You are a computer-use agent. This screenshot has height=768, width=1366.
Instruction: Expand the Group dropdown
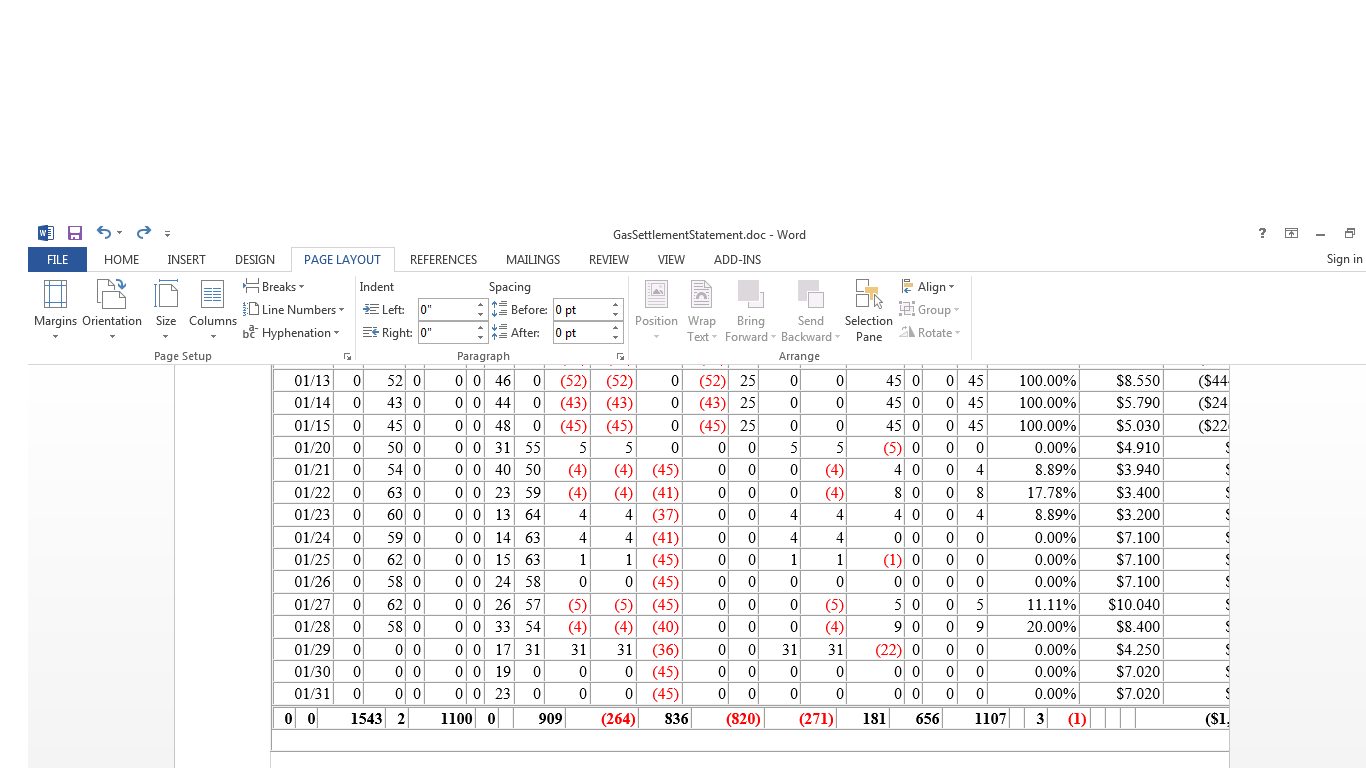pyautogui.click(x=929, y=310)
